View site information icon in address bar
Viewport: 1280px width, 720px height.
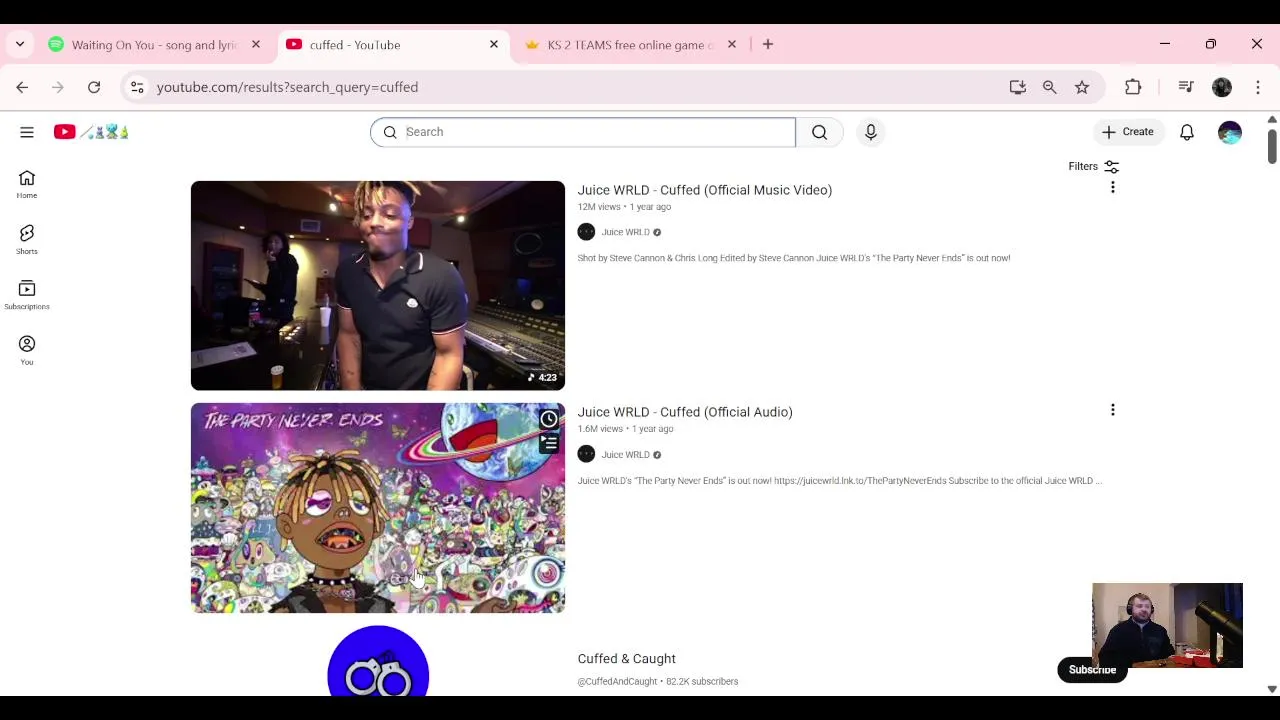(137, 87)
